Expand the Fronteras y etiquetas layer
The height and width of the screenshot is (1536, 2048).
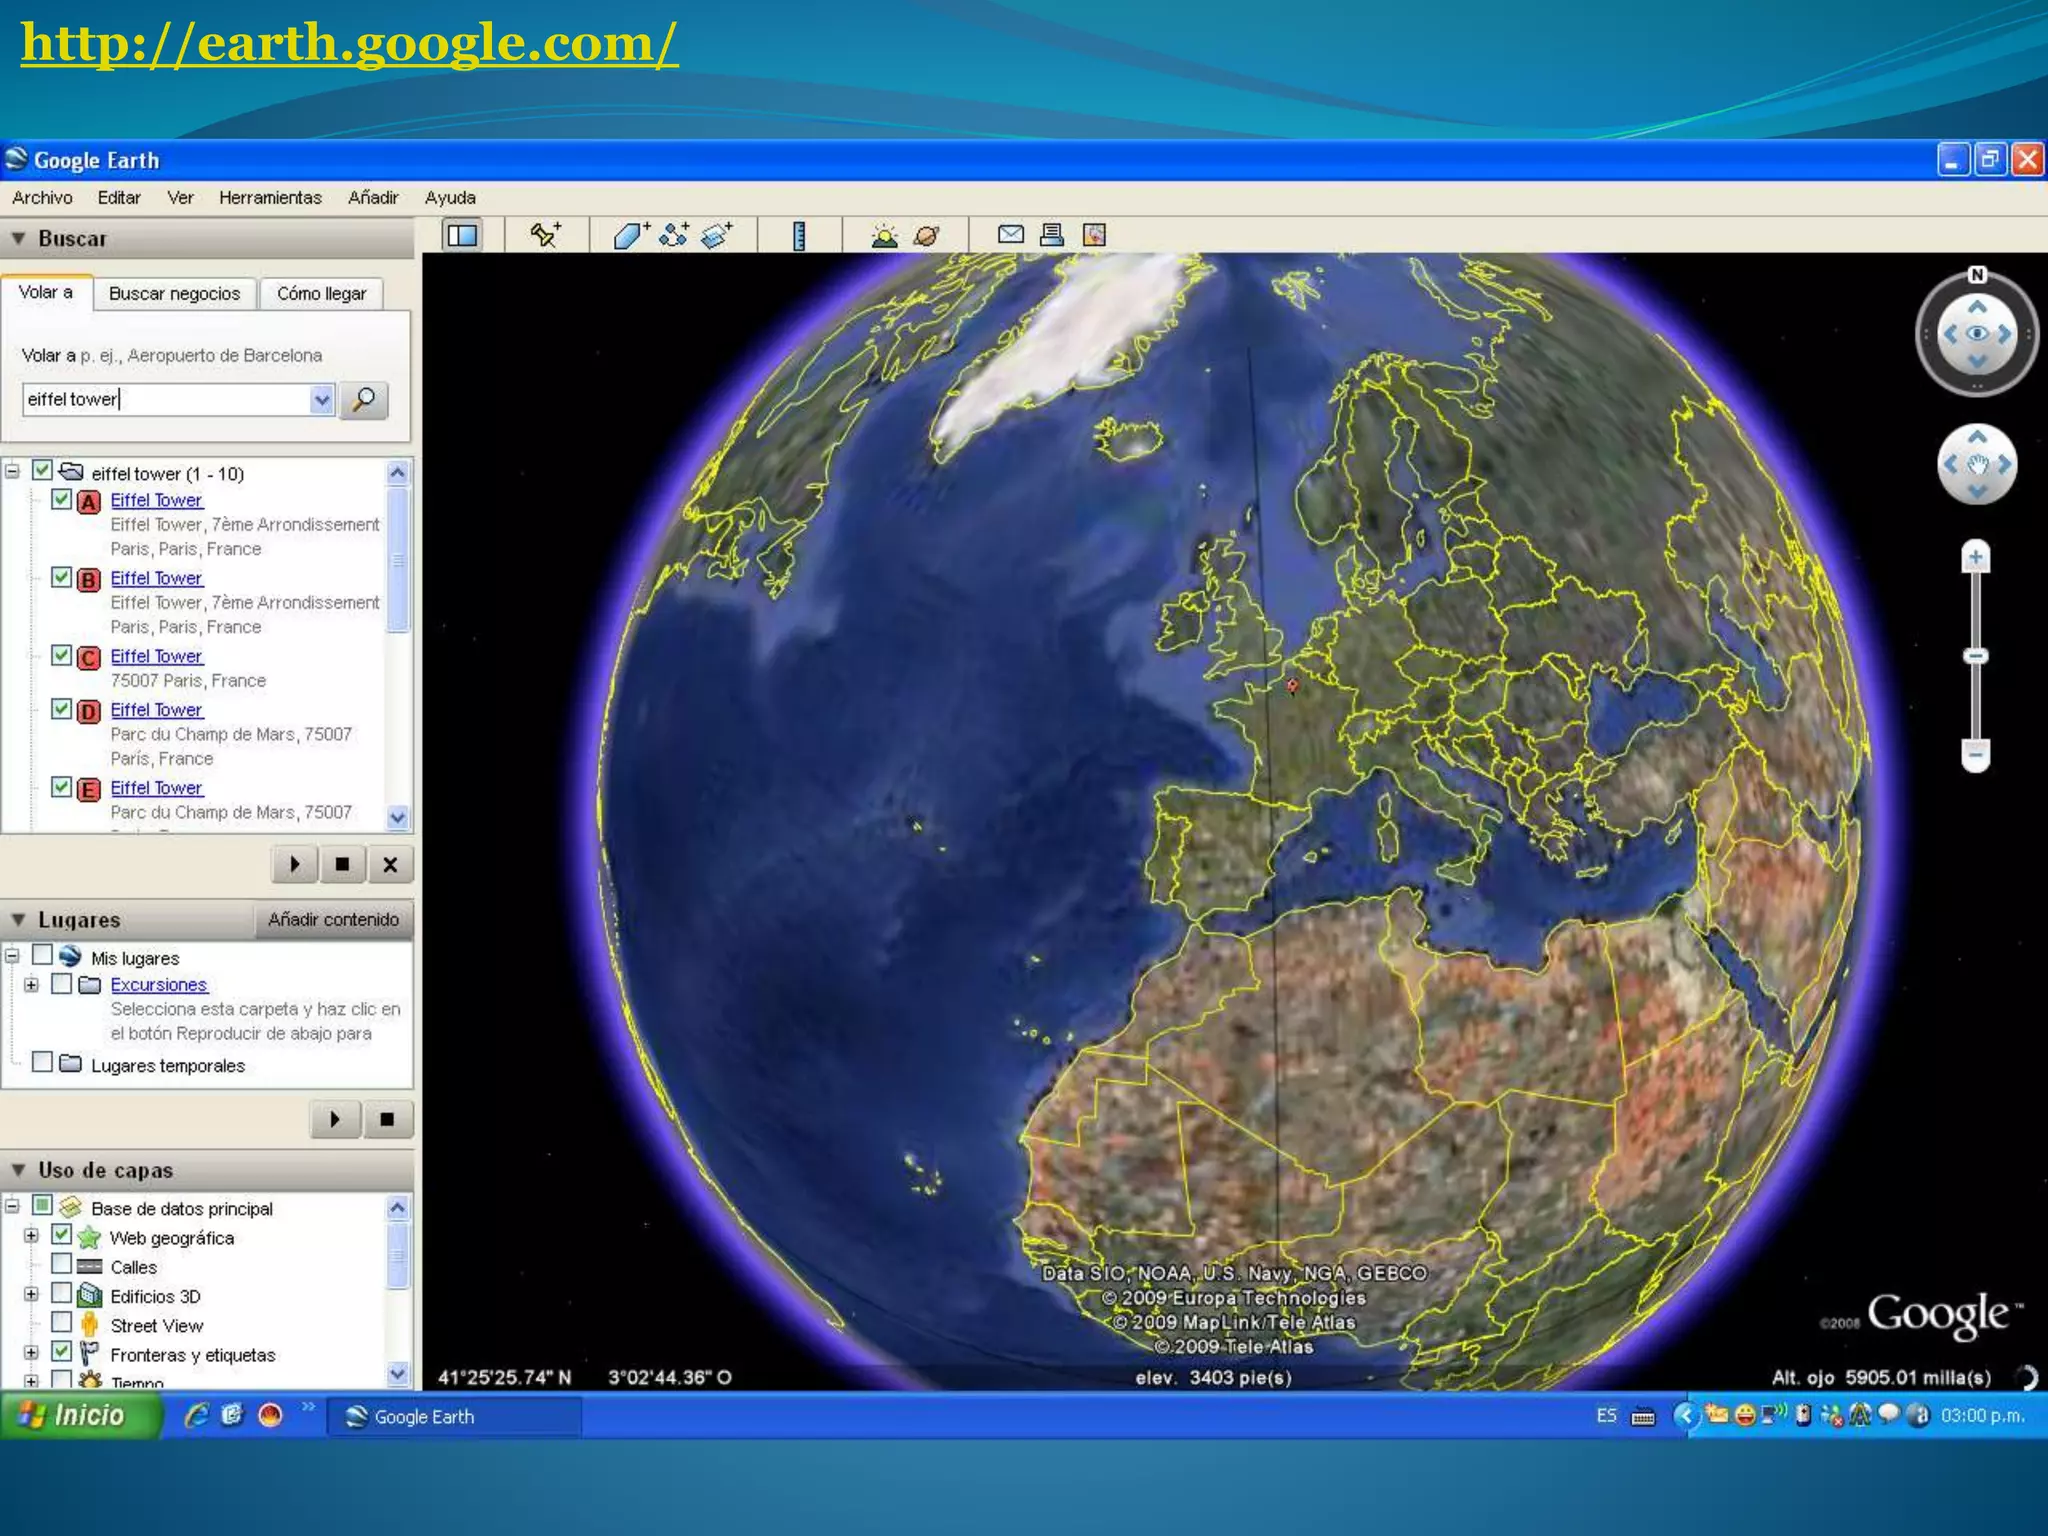coord(31,1353)
